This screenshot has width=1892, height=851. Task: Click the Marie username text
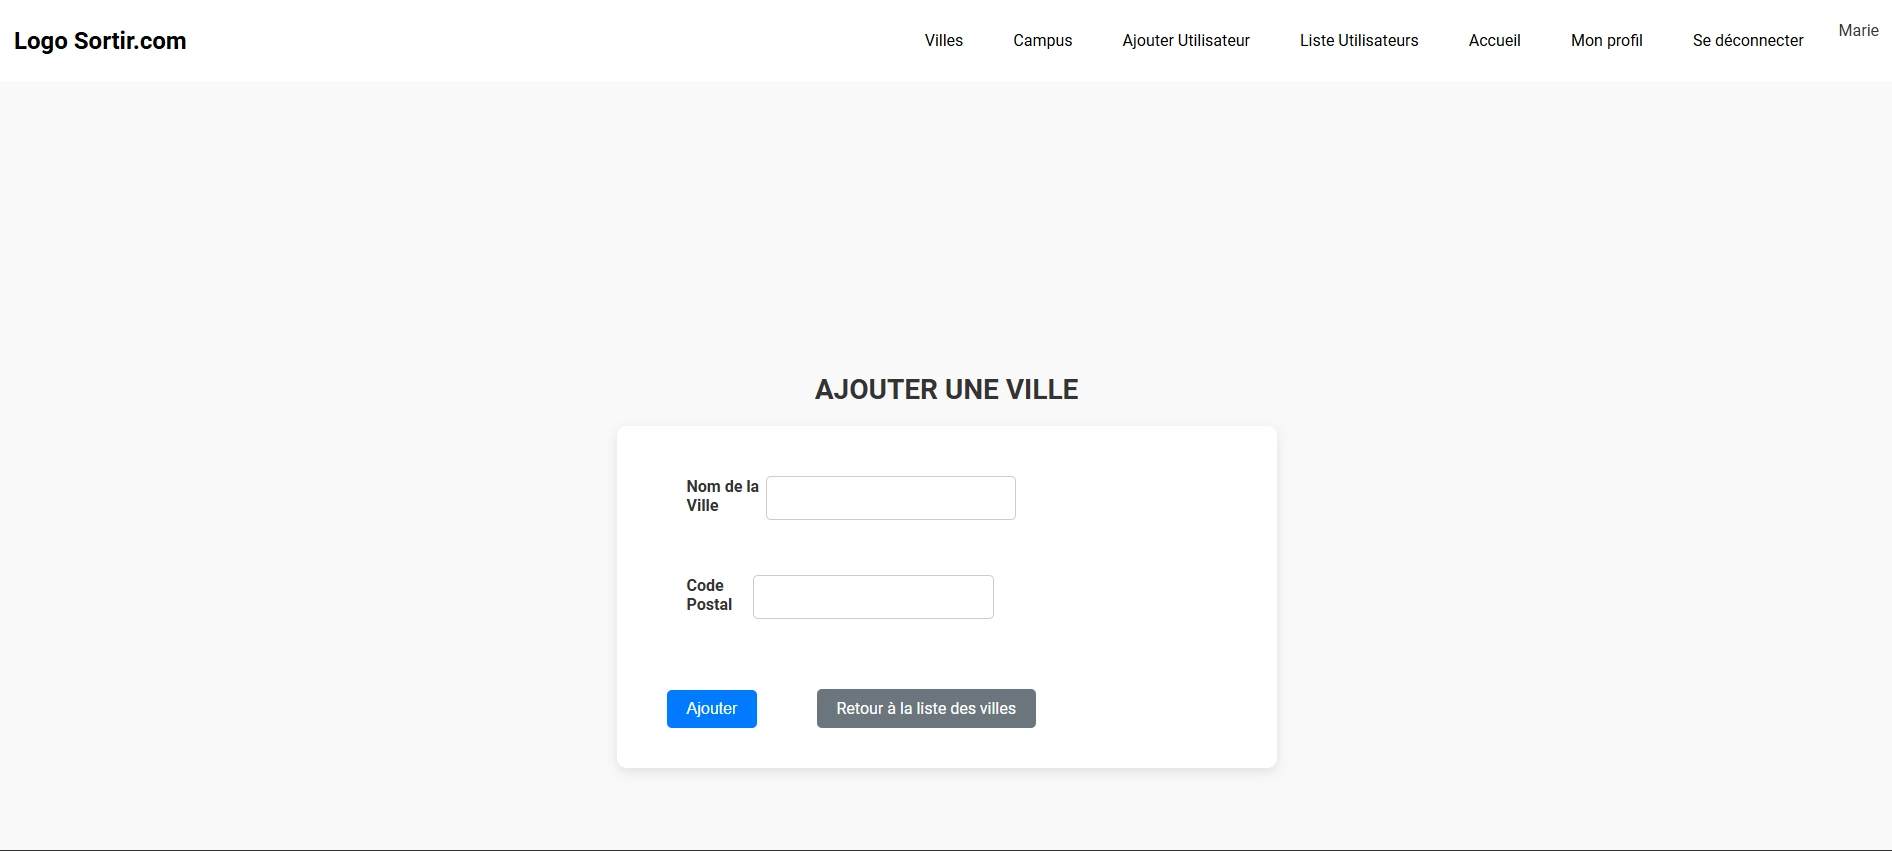point(1858,30)
